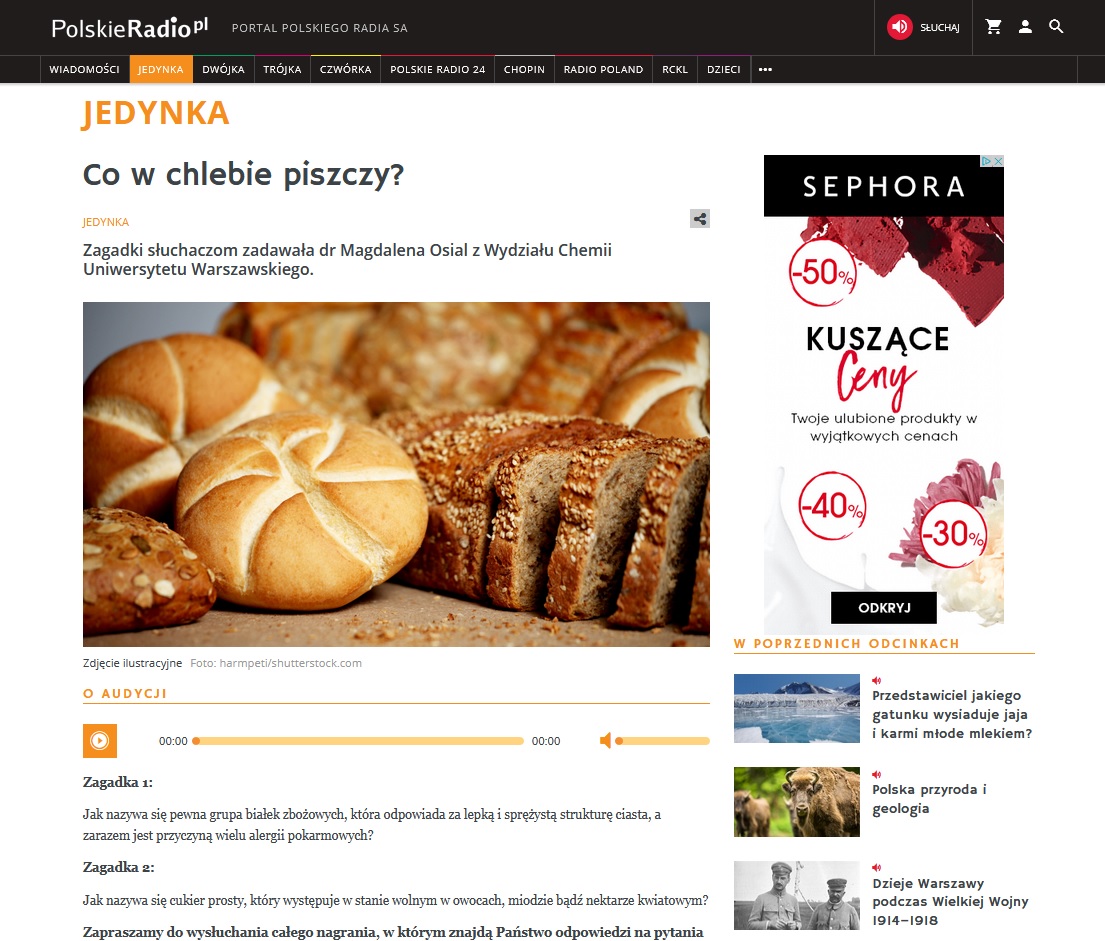Adjust the volume slider bar
This screenshot has height=941, width=1105.
pos(662,741)
